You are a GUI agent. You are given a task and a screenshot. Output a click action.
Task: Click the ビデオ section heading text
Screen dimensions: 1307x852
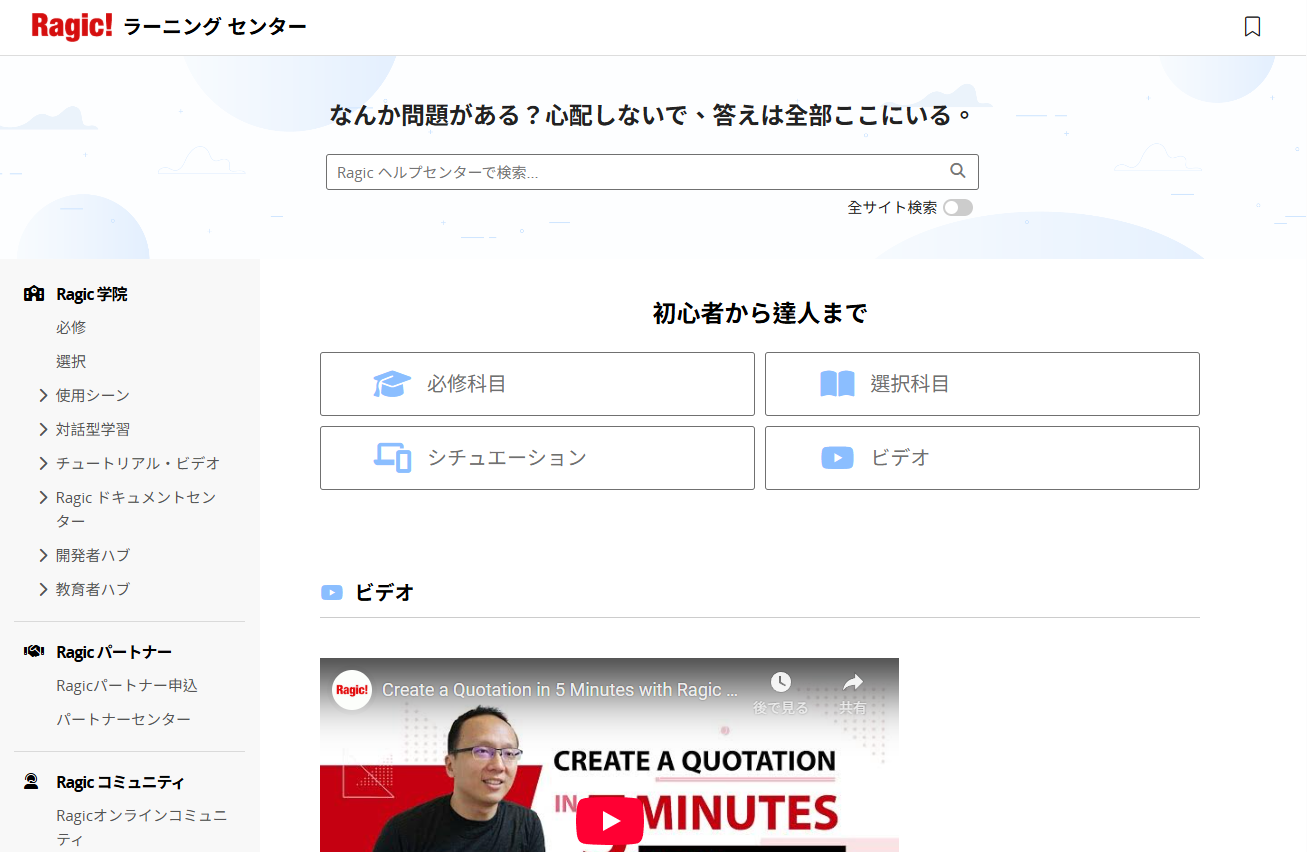click(x=384, y=592)
